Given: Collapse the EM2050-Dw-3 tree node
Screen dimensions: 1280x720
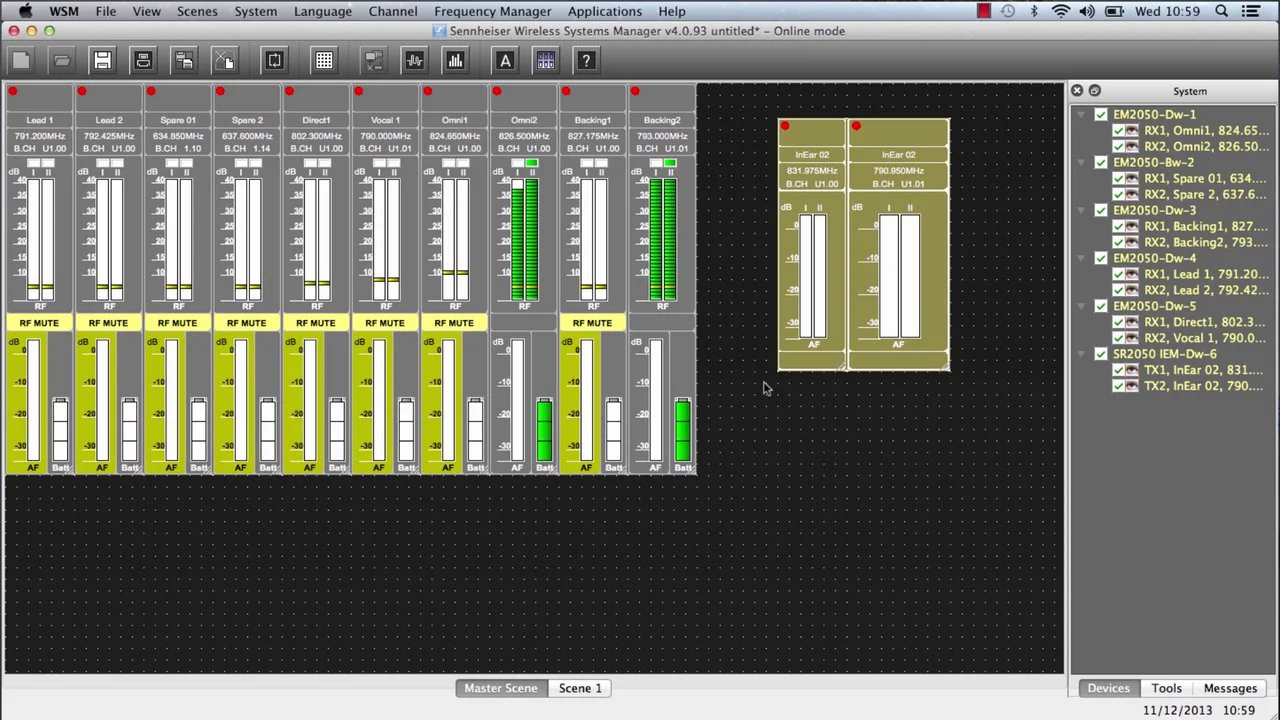Looking at the screenshot, I should tap(1083, 211).
